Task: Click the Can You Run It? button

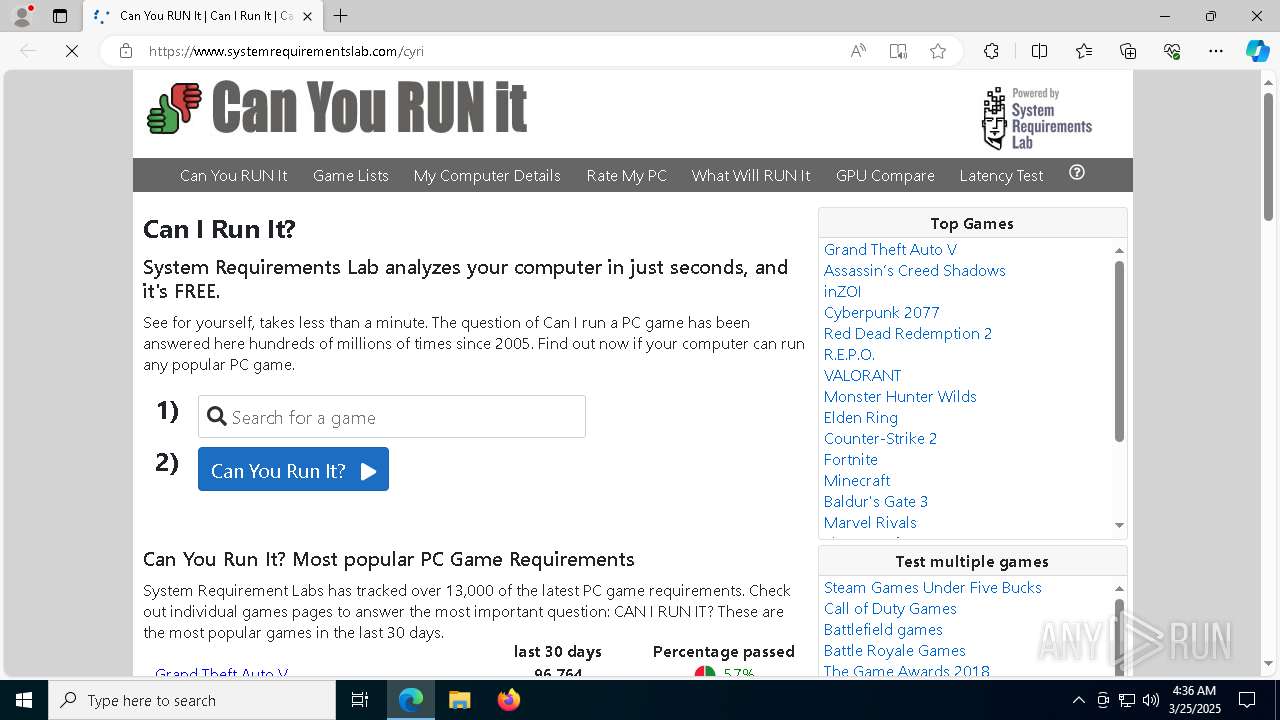Action: pos(293,470)
